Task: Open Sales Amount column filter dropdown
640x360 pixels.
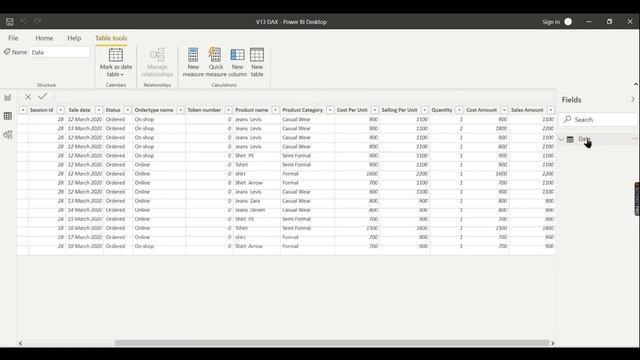Action: click(551, 110)
